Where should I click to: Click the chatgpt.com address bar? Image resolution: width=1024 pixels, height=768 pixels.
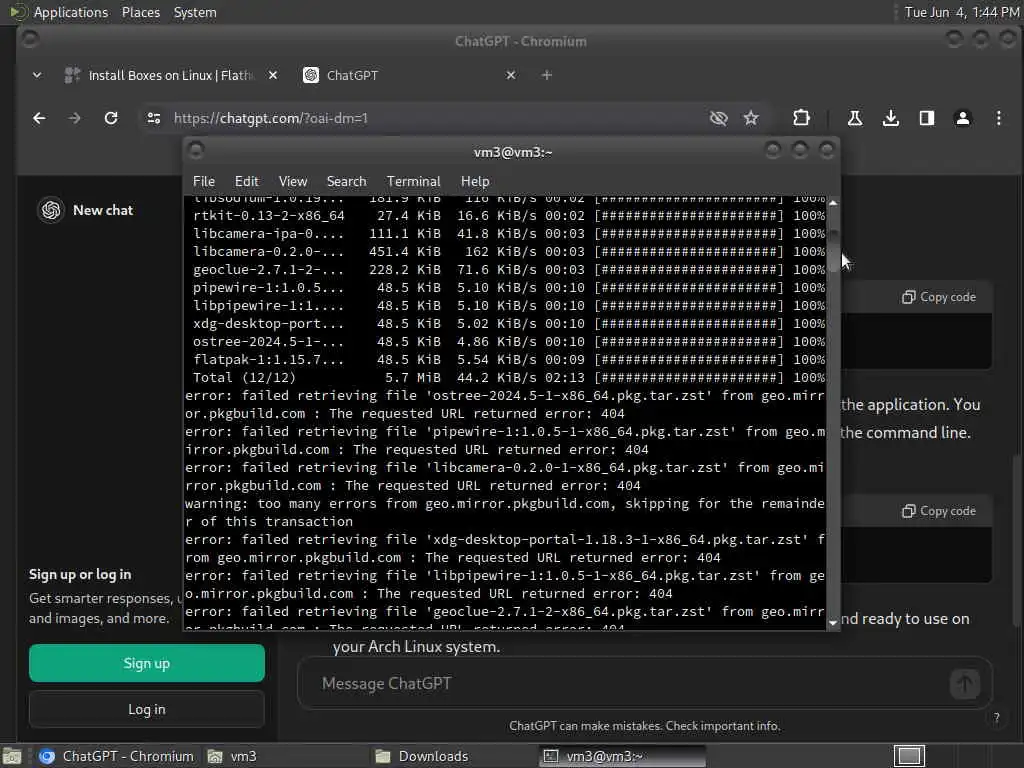pos(431,118)
